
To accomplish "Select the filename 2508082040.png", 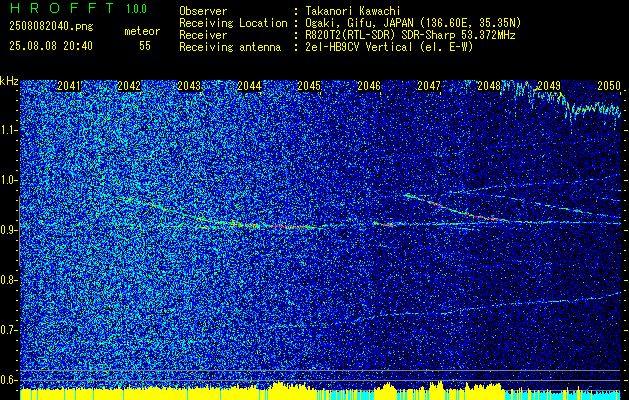I will click(x=51, y=26).
